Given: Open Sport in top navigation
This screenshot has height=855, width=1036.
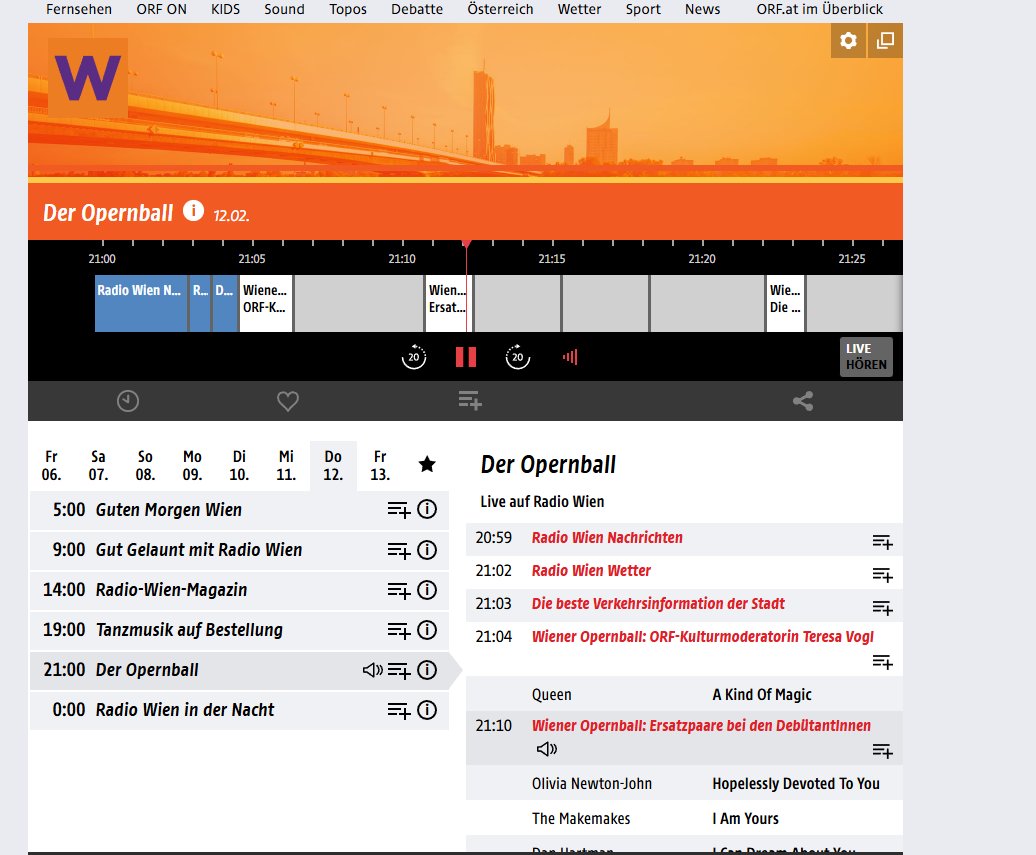Looking at the screenshot, I should click(643, 9).
